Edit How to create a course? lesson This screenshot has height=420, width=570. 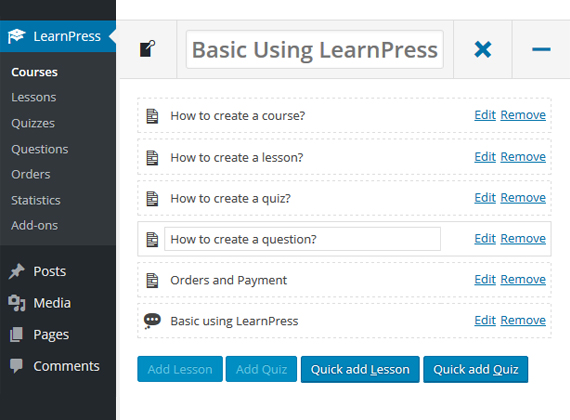(485, 115)
